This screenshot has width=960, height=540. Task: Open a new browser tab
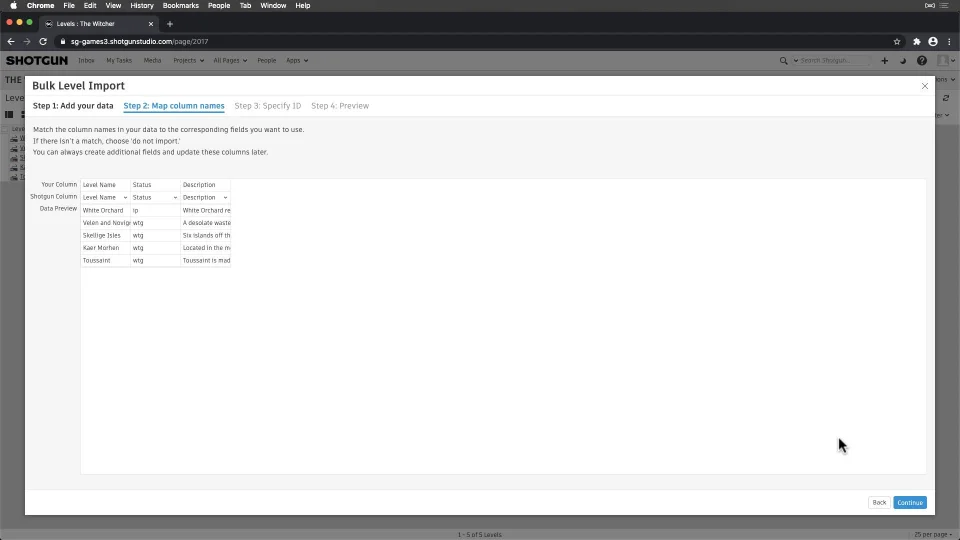point(170,24)
